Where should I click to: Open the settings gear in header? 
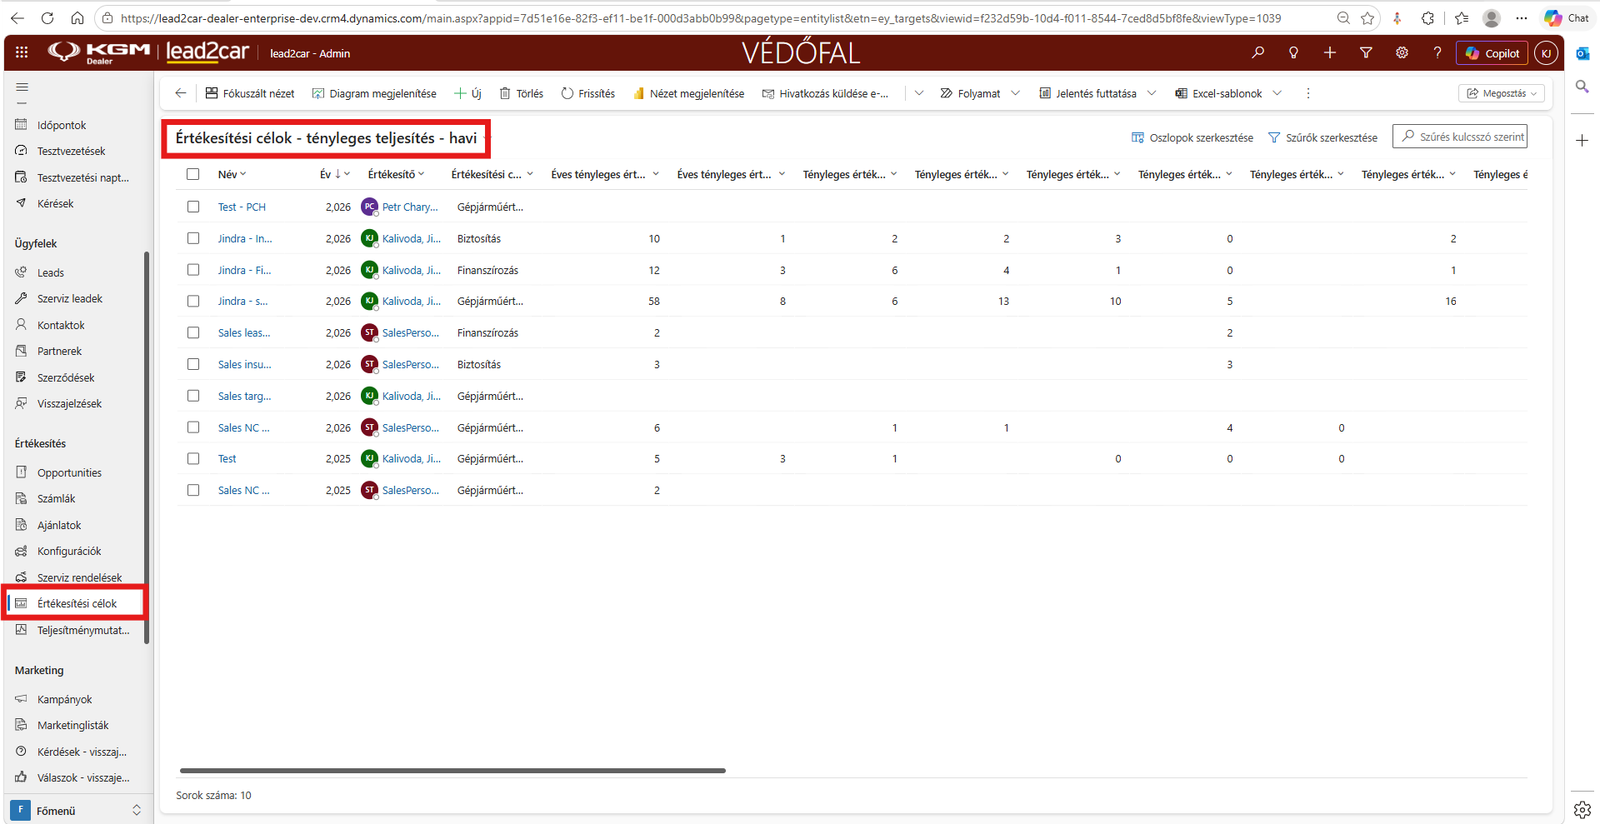1402,53
